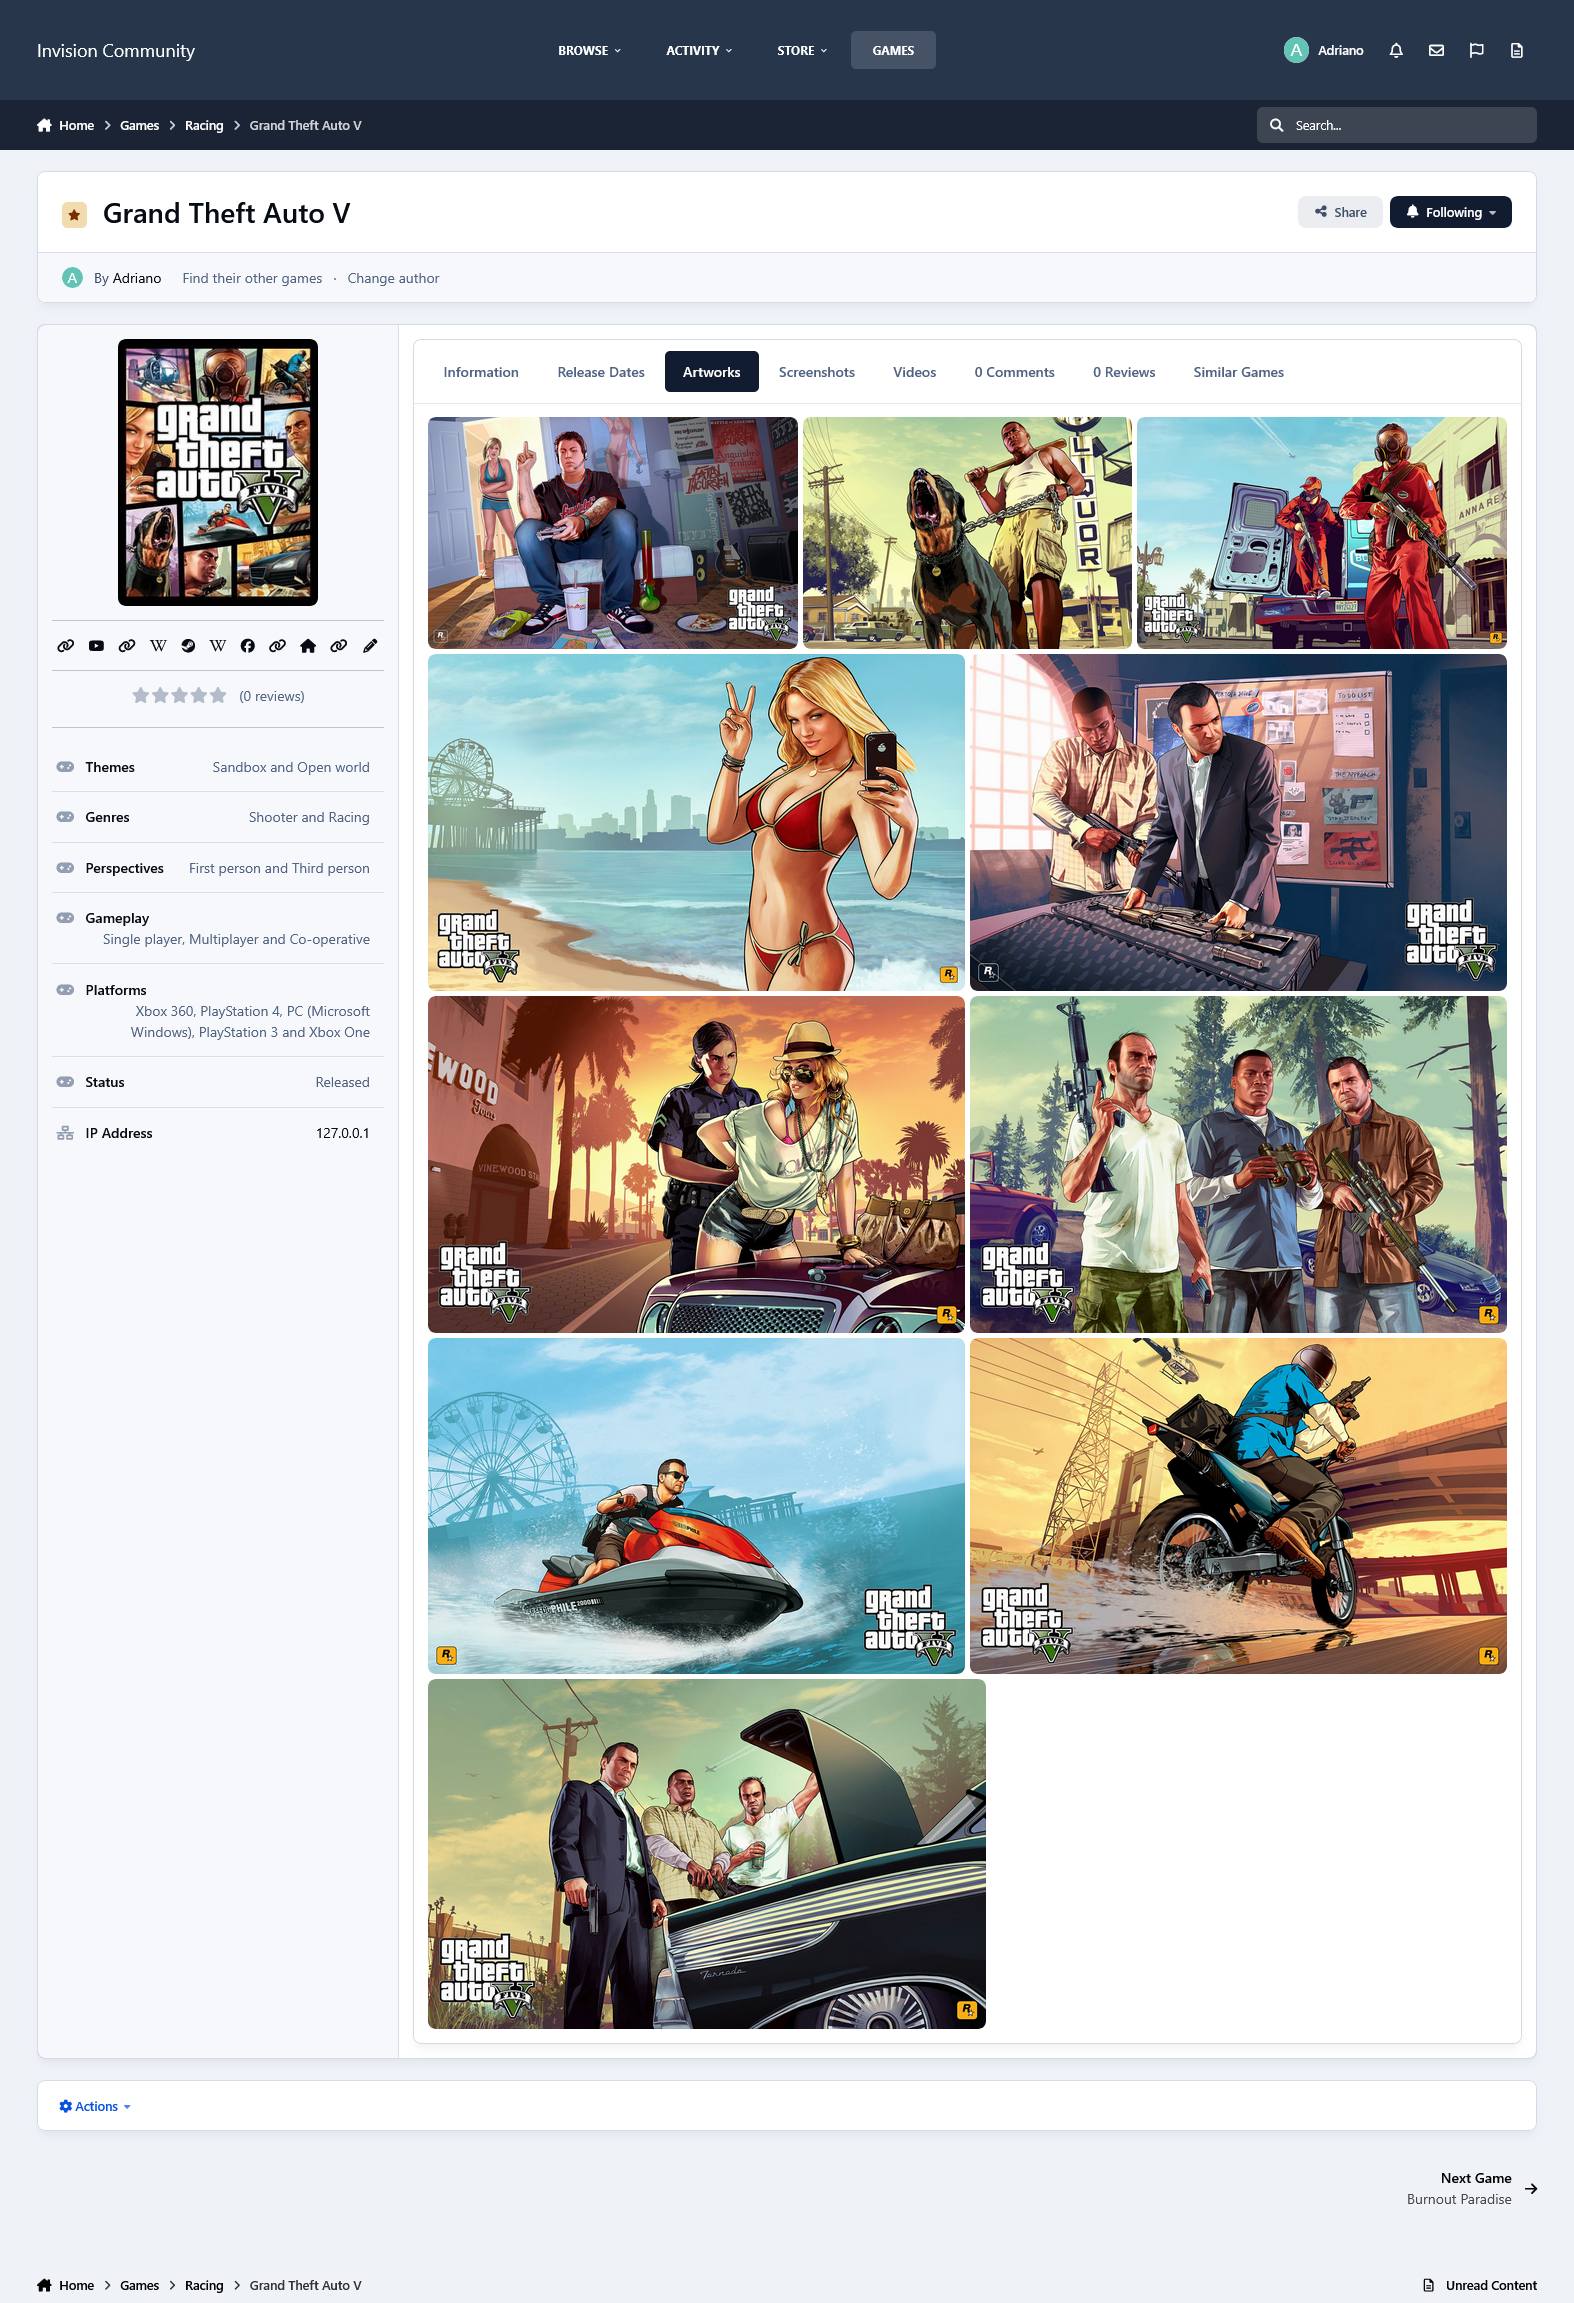The image size is (1574, 2303).
Task: Click the YouTube link icon
Action: (96, 646)
